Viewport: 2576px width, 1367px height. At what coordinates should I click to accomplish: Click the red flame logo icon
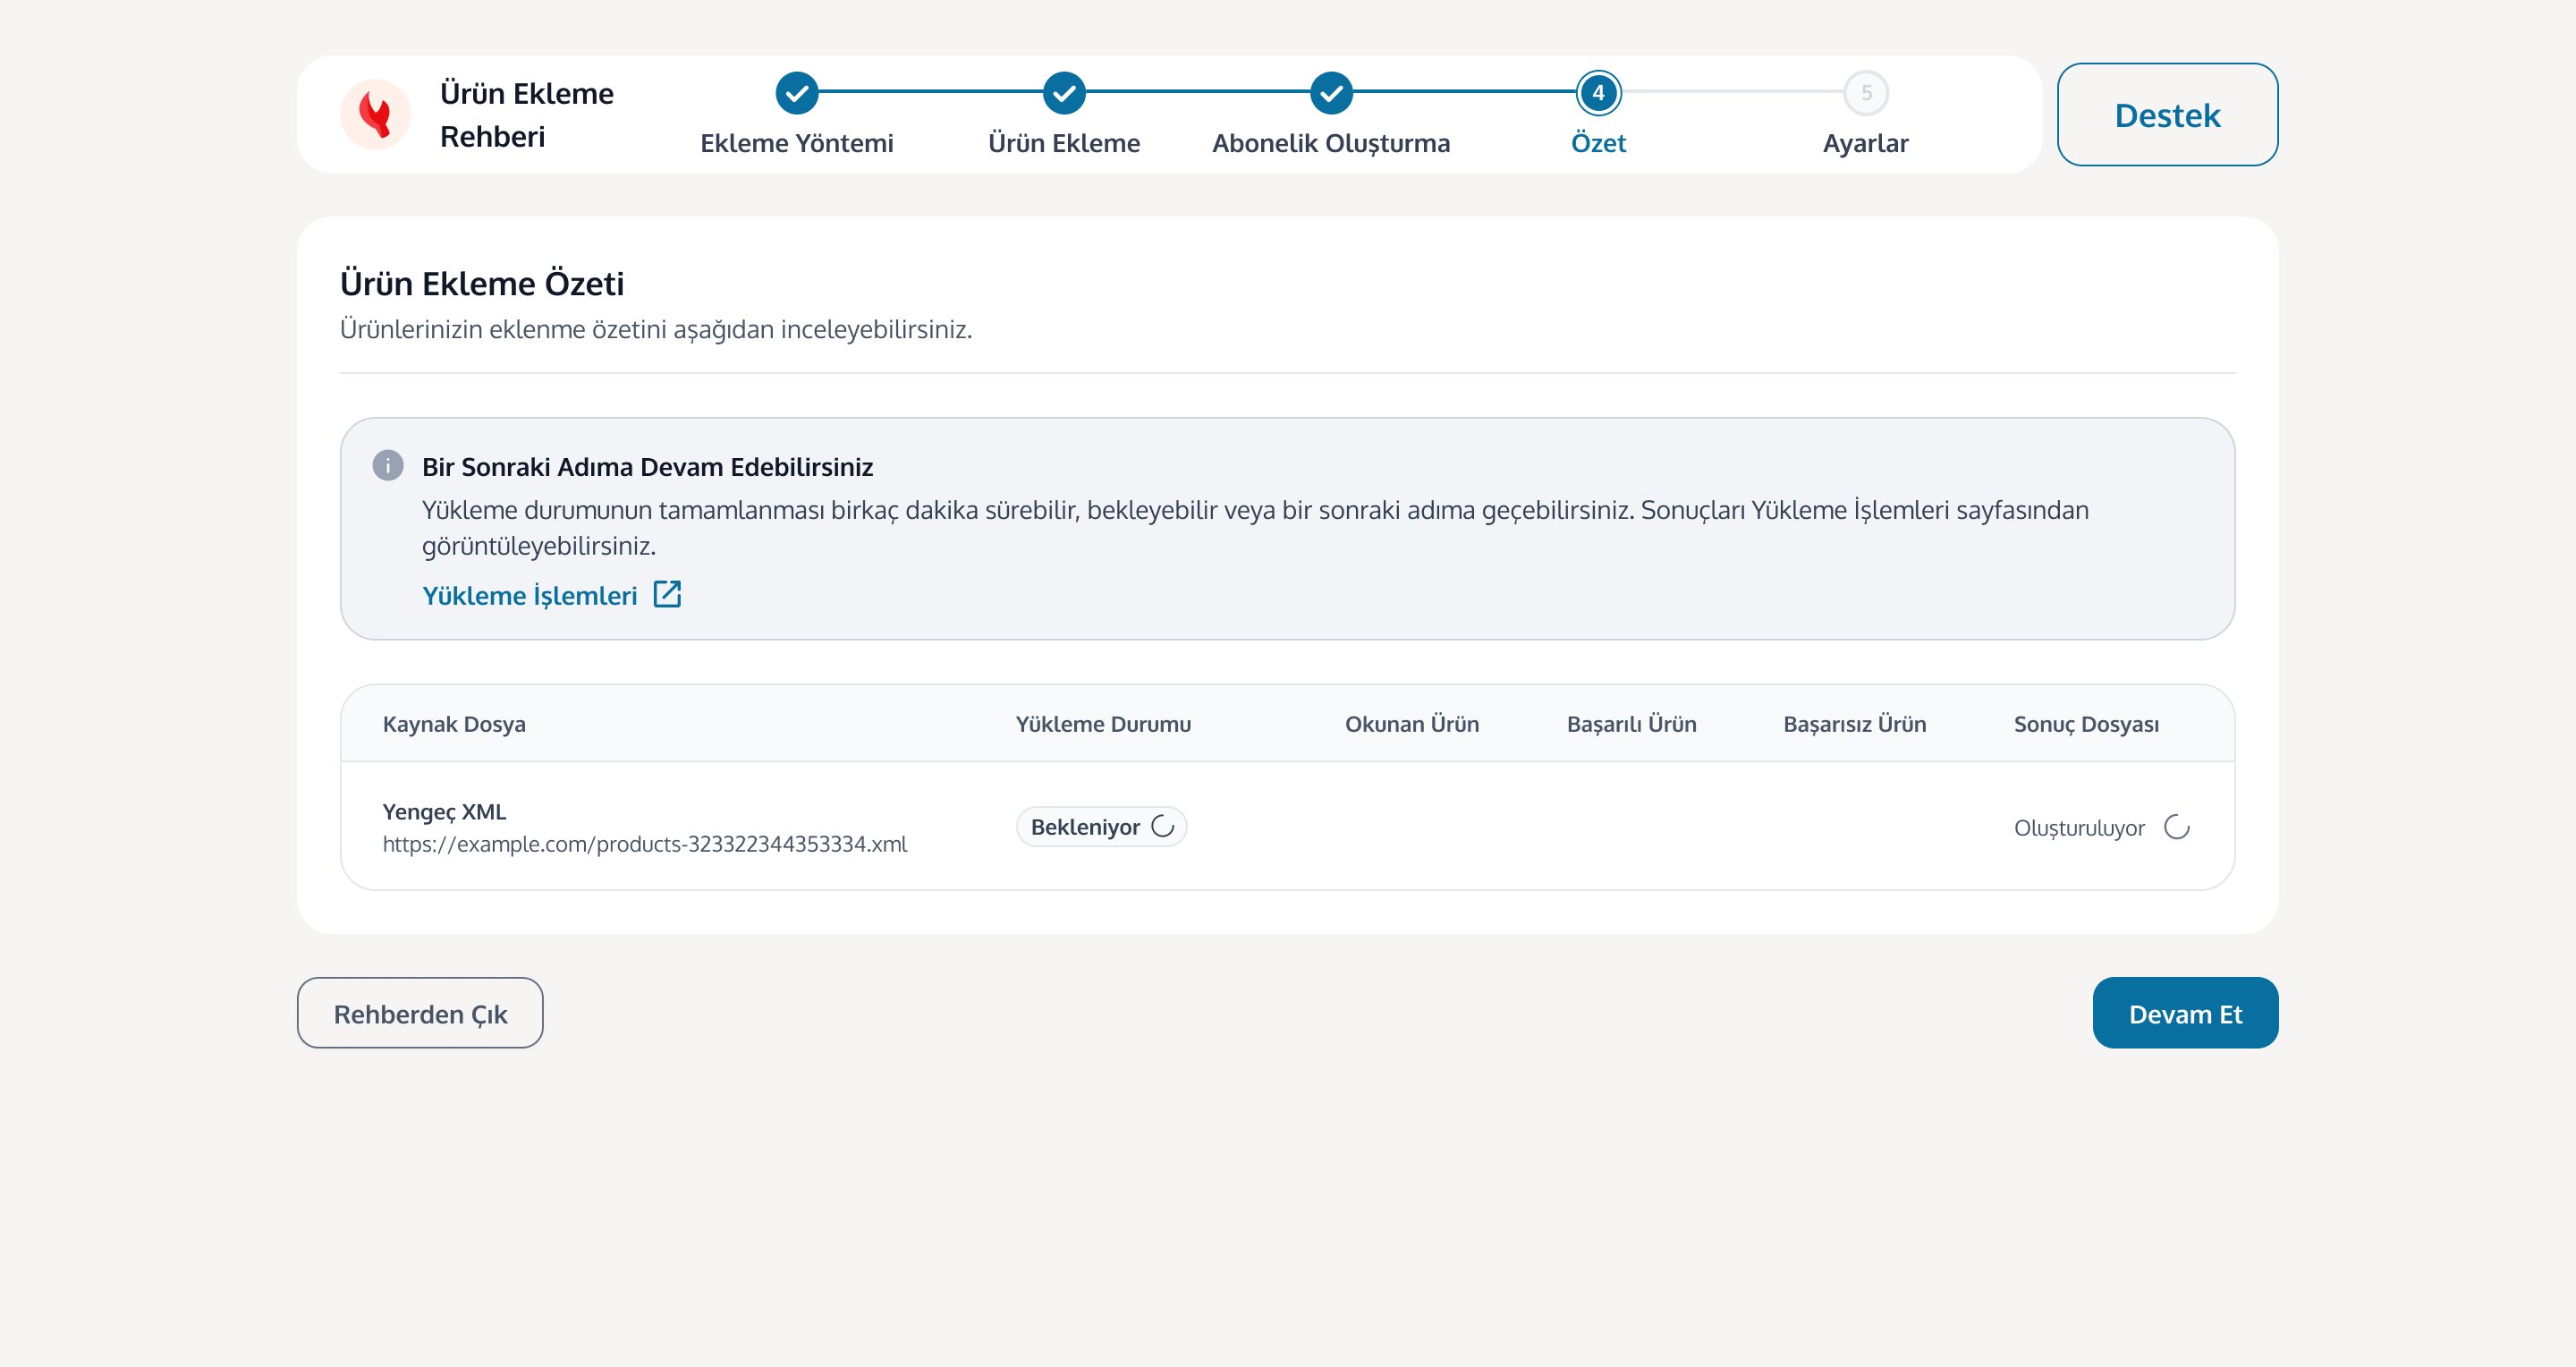tap(375, 114)
